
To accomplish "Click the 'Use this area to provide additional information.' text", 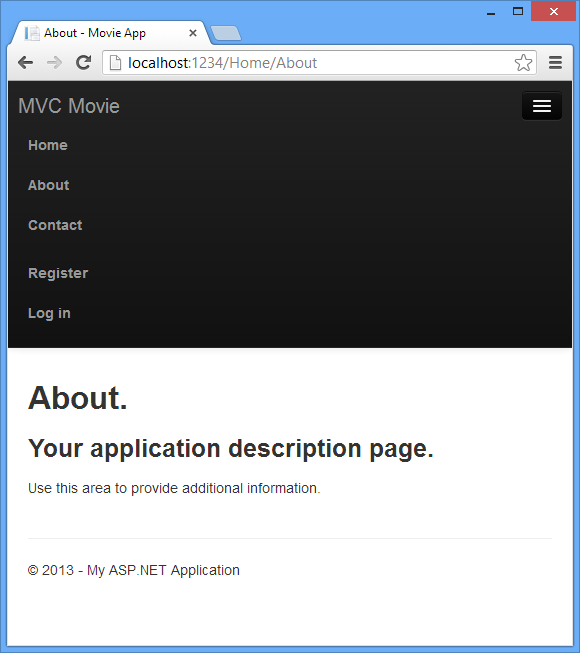I will (x=174, y=488).
